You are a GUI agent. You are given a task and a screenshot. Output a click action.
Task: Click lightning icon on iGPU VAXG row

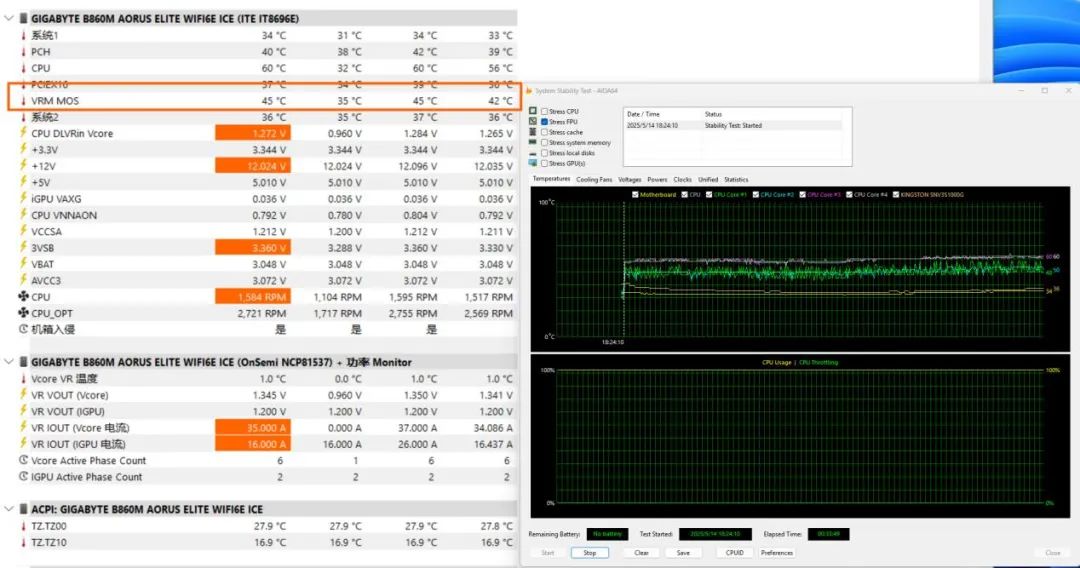pos(23,198)
